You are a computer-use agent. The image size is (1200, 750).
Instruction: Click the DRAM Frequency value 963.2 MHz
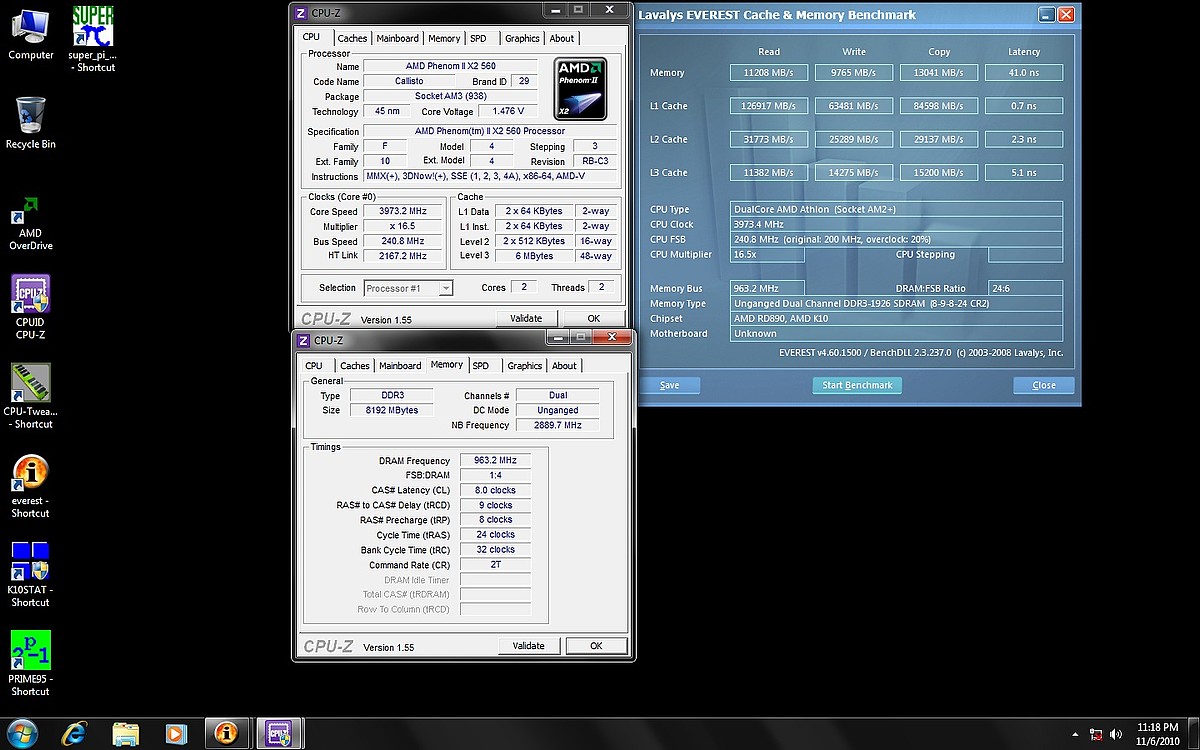pyautogui.click(x=495, y=461)
